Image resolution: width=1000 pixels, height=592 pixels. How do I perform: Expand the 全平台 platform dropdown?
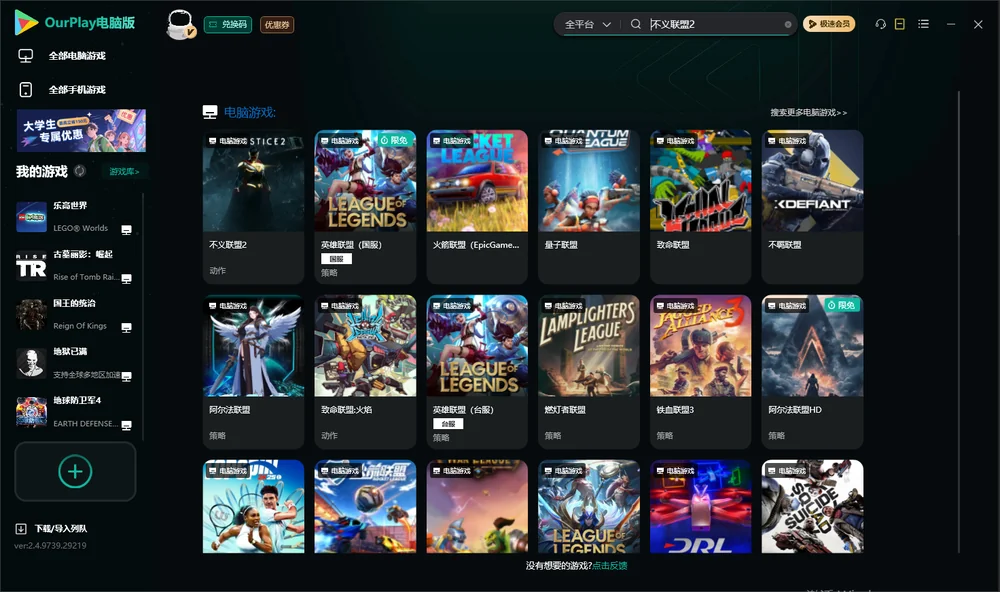(x=587, y=24)
